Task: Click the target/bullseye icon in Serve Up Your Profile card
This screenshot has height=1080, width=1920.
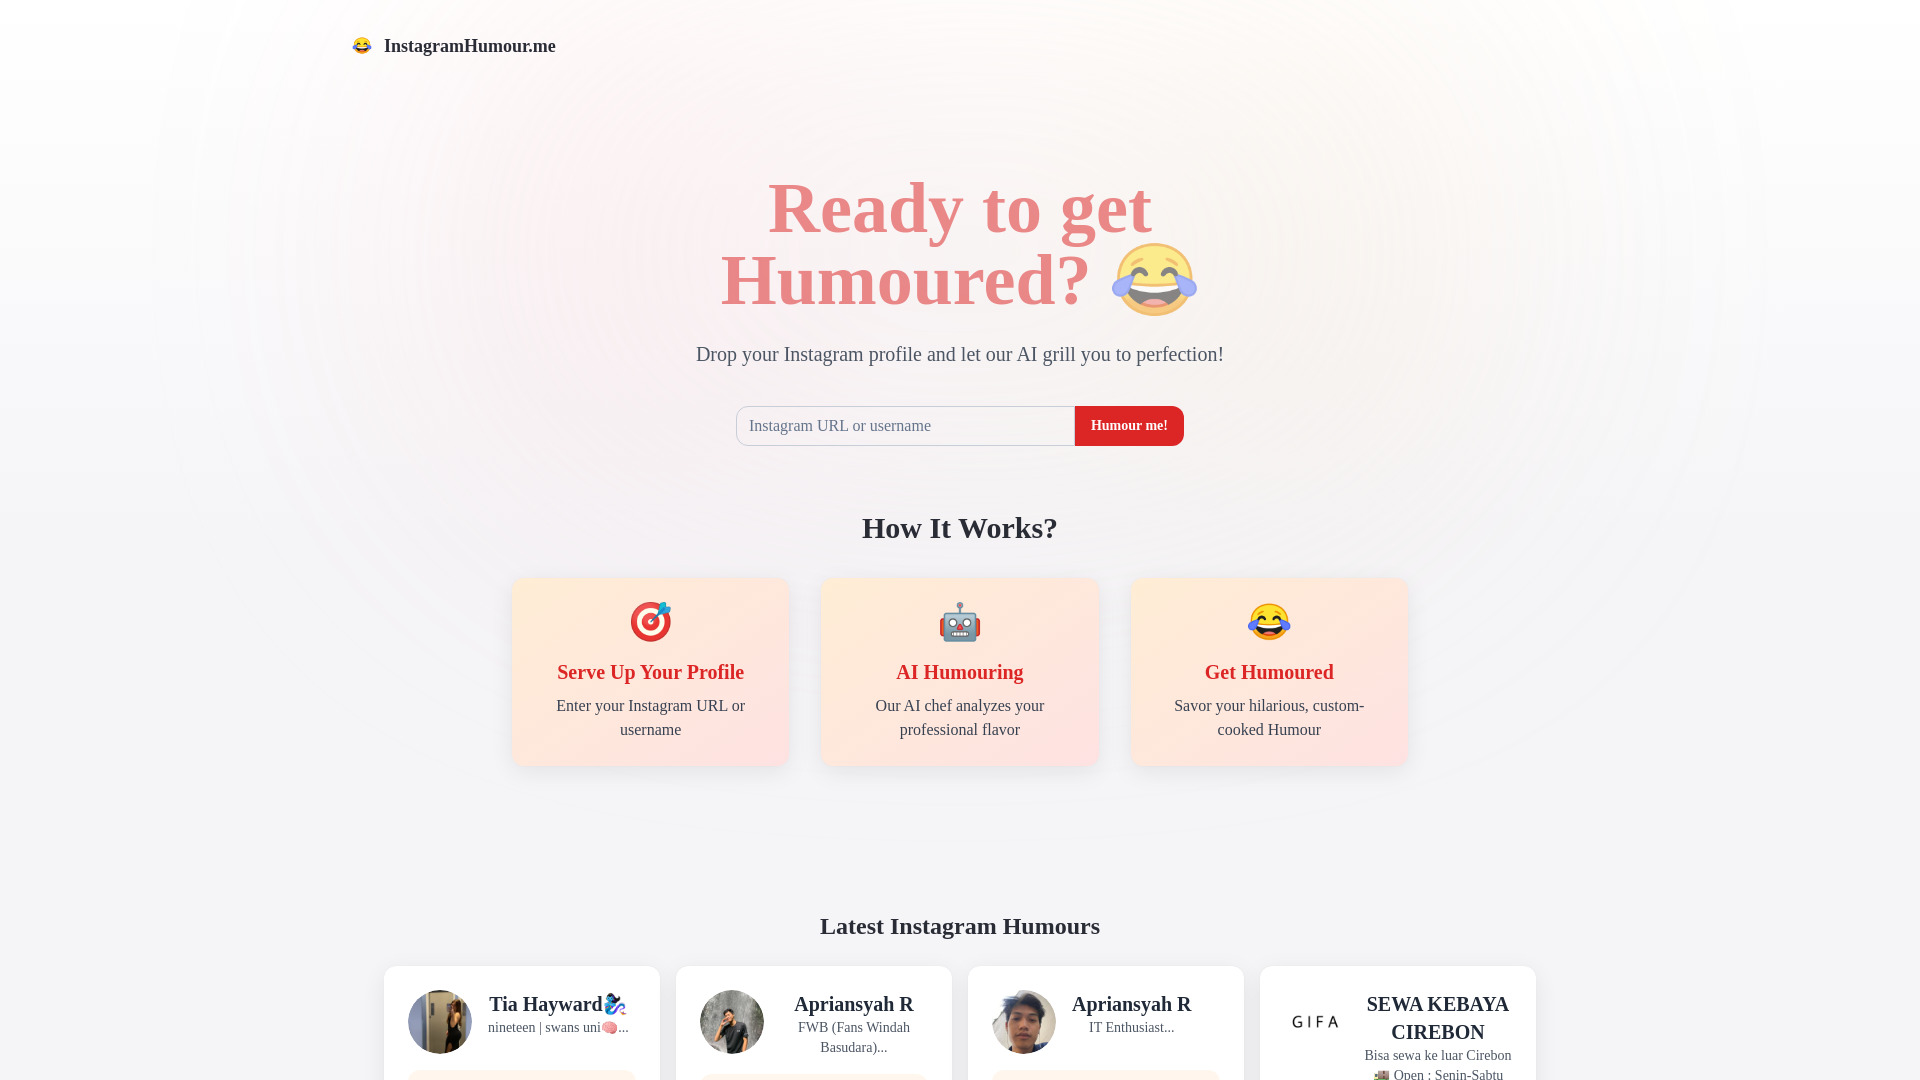Action: tap(650, 621)
